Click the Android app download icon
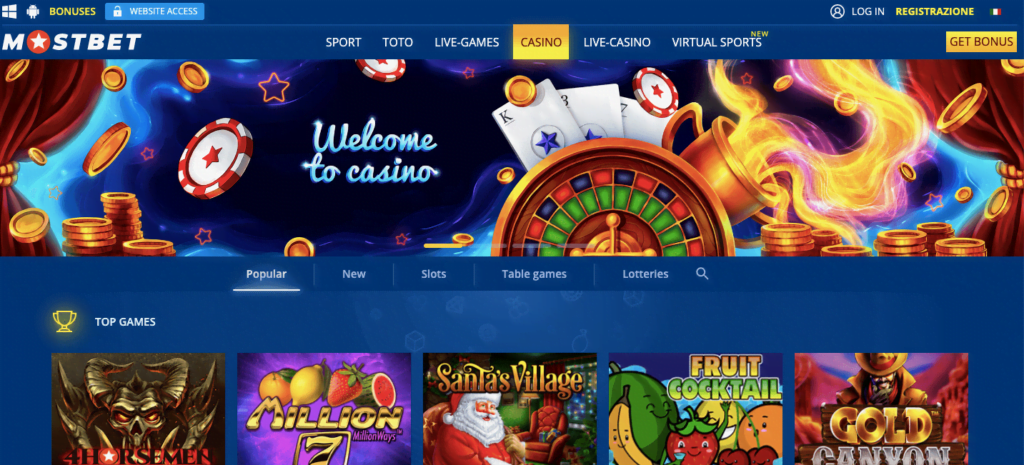This screenshot has width=1024, height=465. point(33,11)
